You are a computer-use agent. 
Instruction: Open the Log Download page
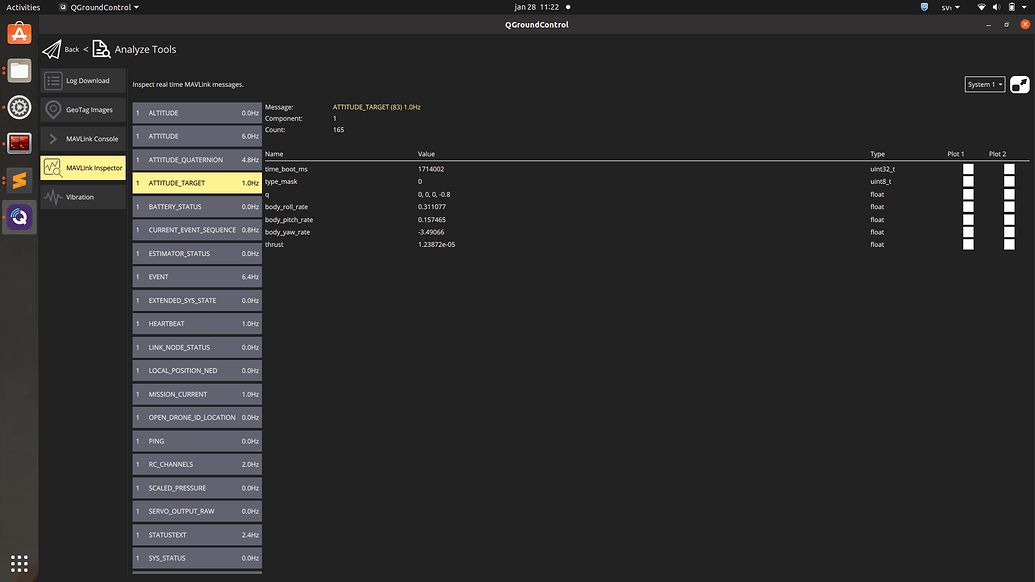pyautogui.click(x=83, y=81)
